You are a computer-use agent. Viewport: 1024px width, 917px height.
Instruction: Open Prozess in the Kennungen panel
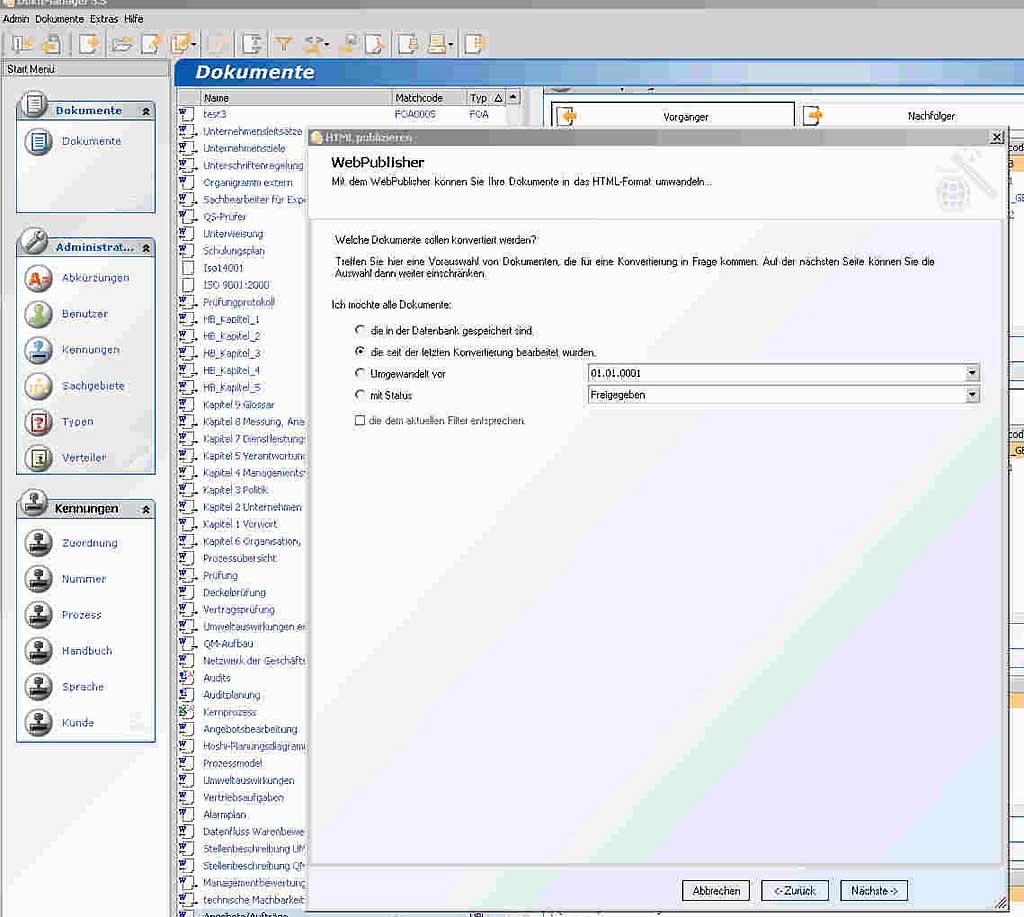82,615
